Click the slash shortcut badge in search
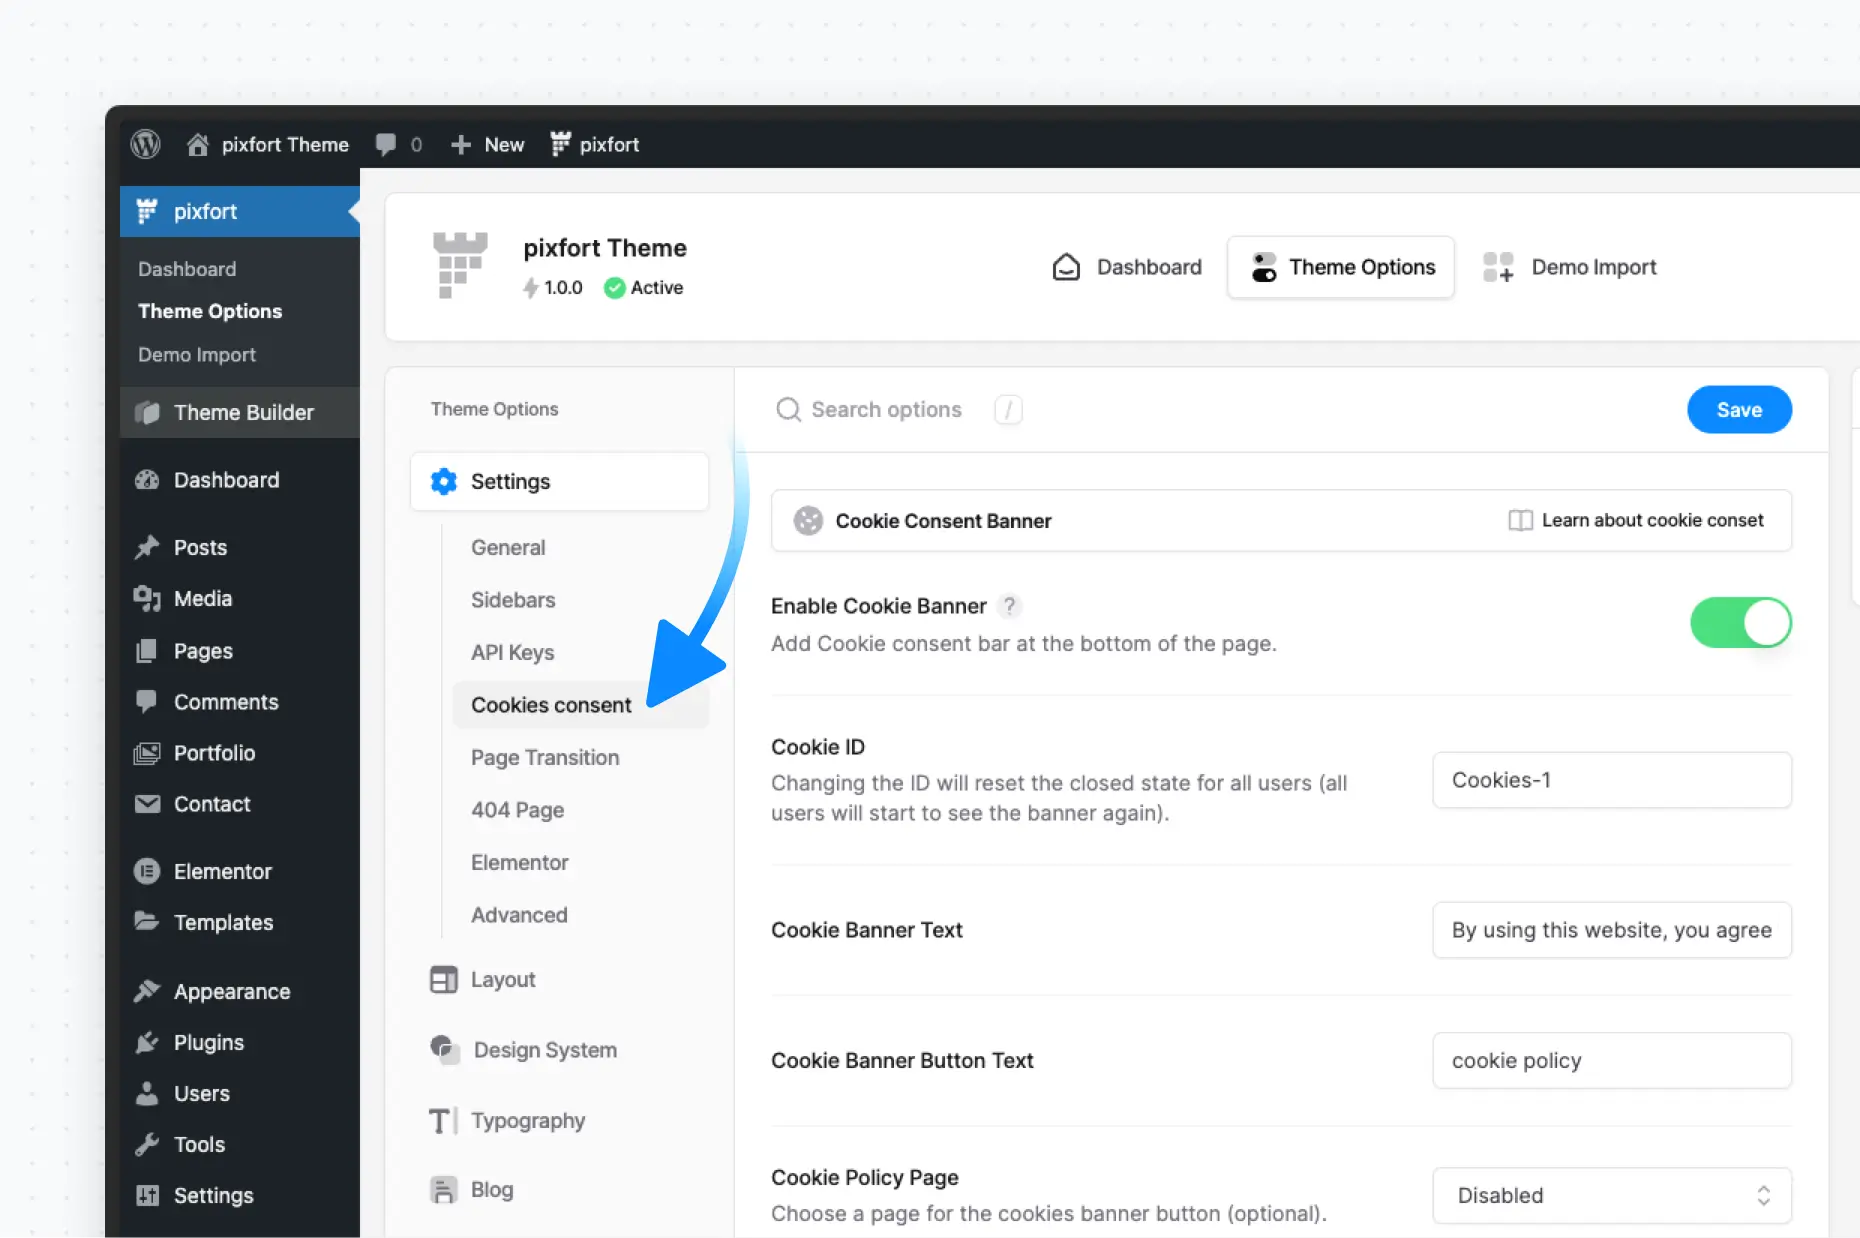The width and height of the screenshot is (1860, 1238). (1008, 410)
